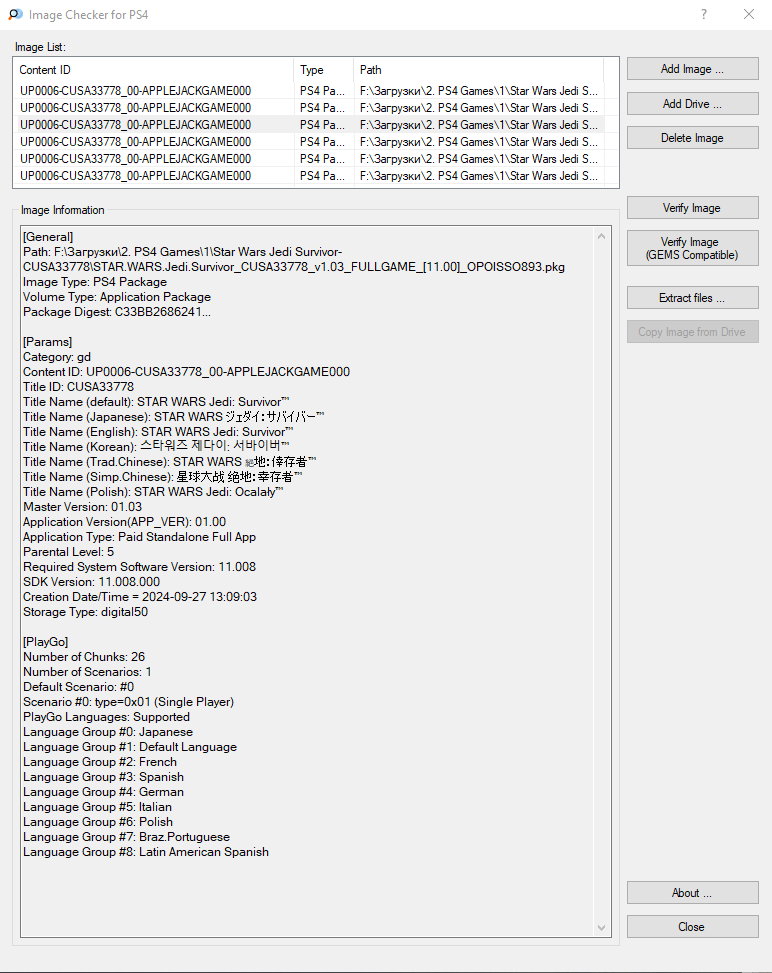The width and height of the screenshot is (772, 973).
Task: Click the Number of Chunks: 26 line
Action: pos(84,657)
